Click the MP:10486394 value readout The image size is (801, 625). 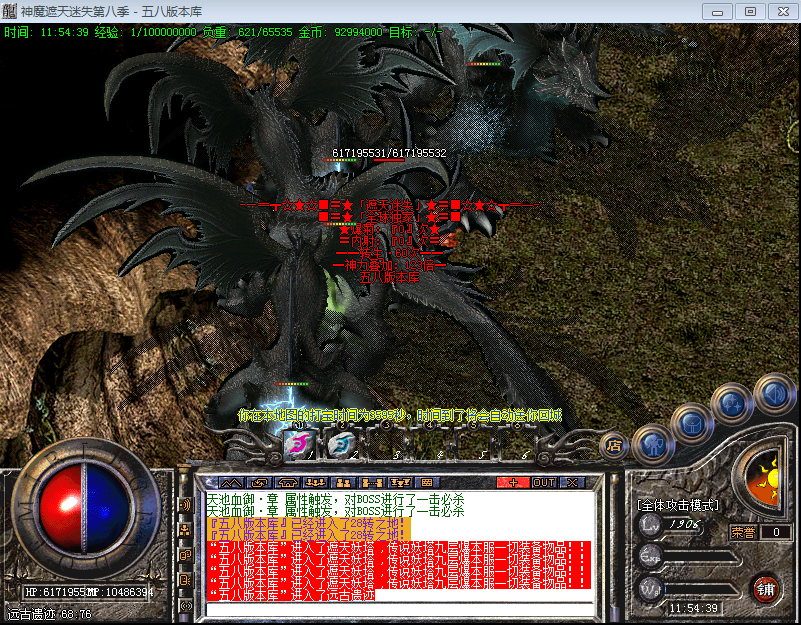121,592
